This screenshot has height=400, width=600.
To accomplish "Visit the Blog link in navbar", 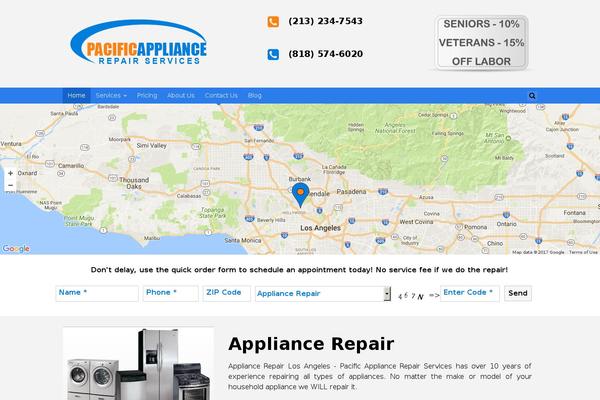I will click(254, 95).
